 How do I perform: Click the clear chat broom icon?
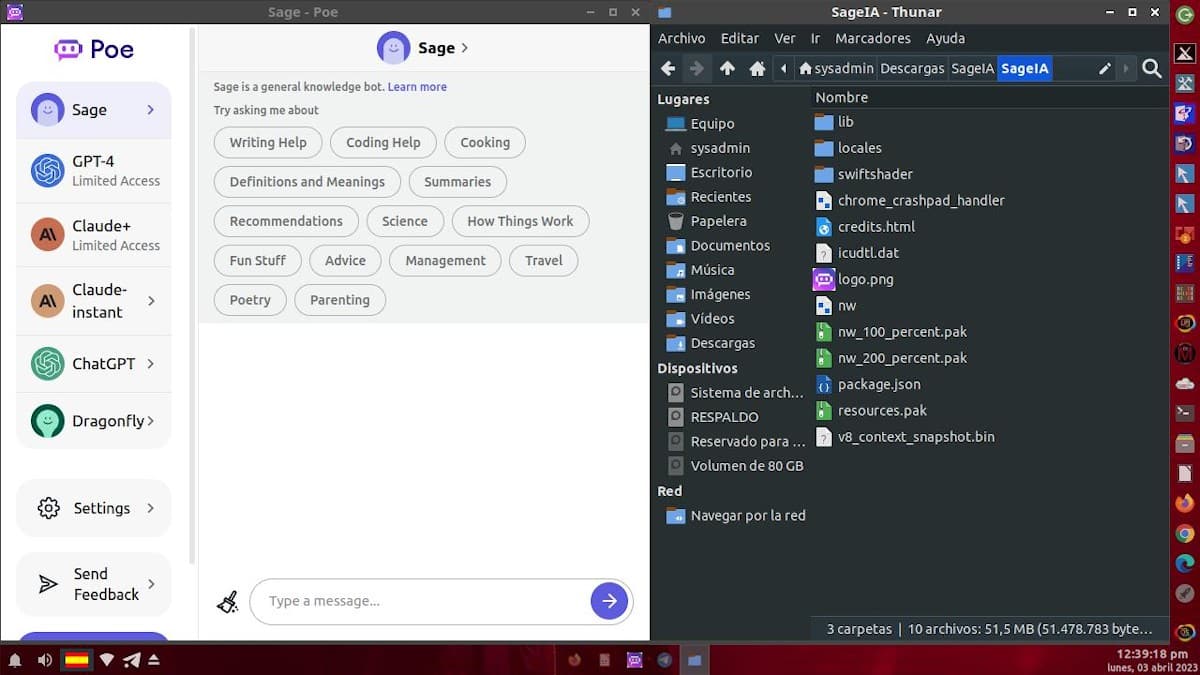pos(228,601)
